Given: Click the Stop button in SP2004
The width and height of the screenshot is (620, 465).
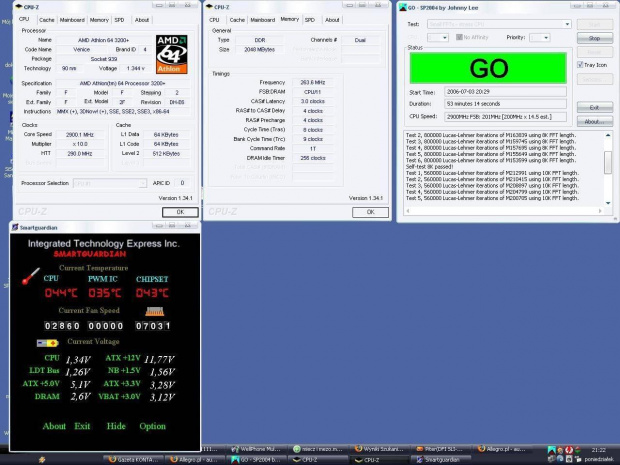Looking at the screenshot, I should click(x=595, y=38).
